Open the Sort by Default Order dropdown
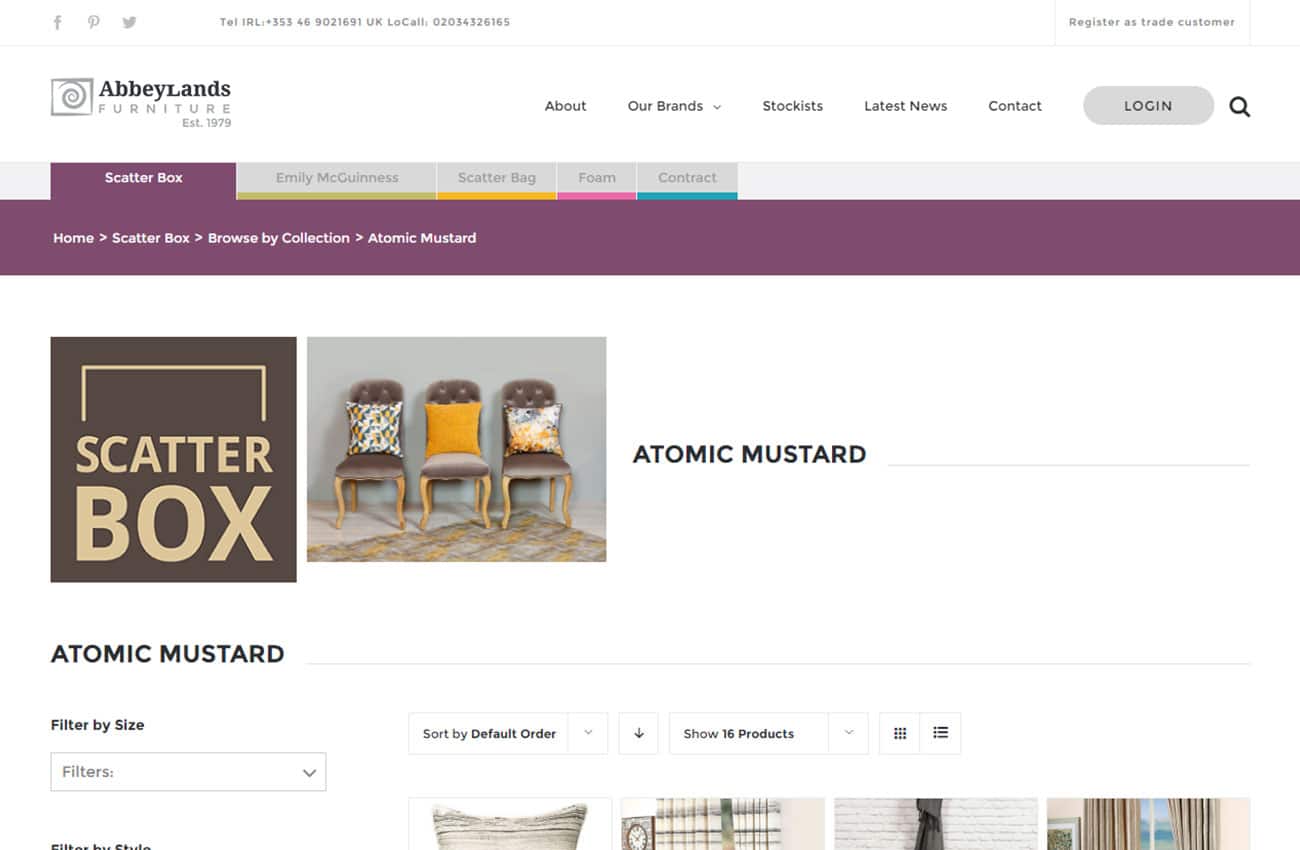The height and width of the screenshot is (850, 1300). 507,733
